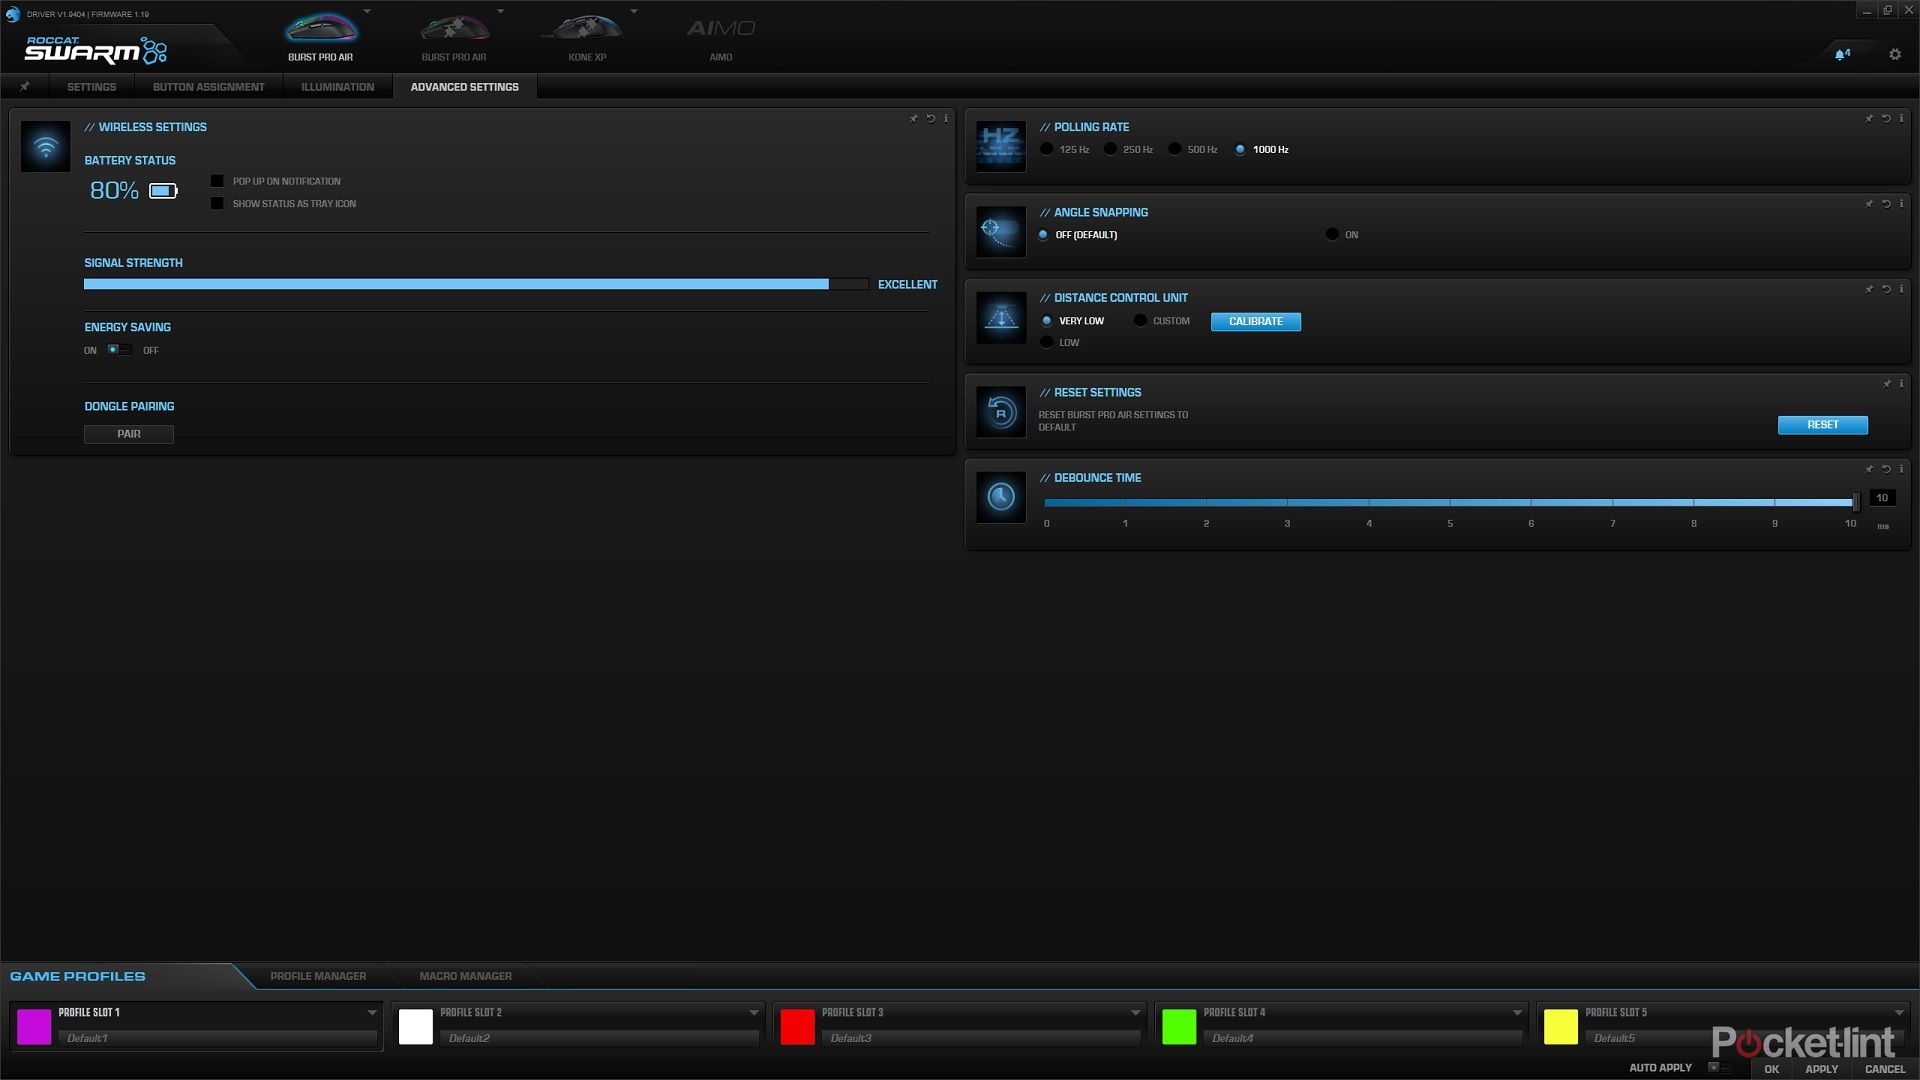Screen dimensions: 1920x1080
Task: Open the notifications bell icon
Action: 1841,54
